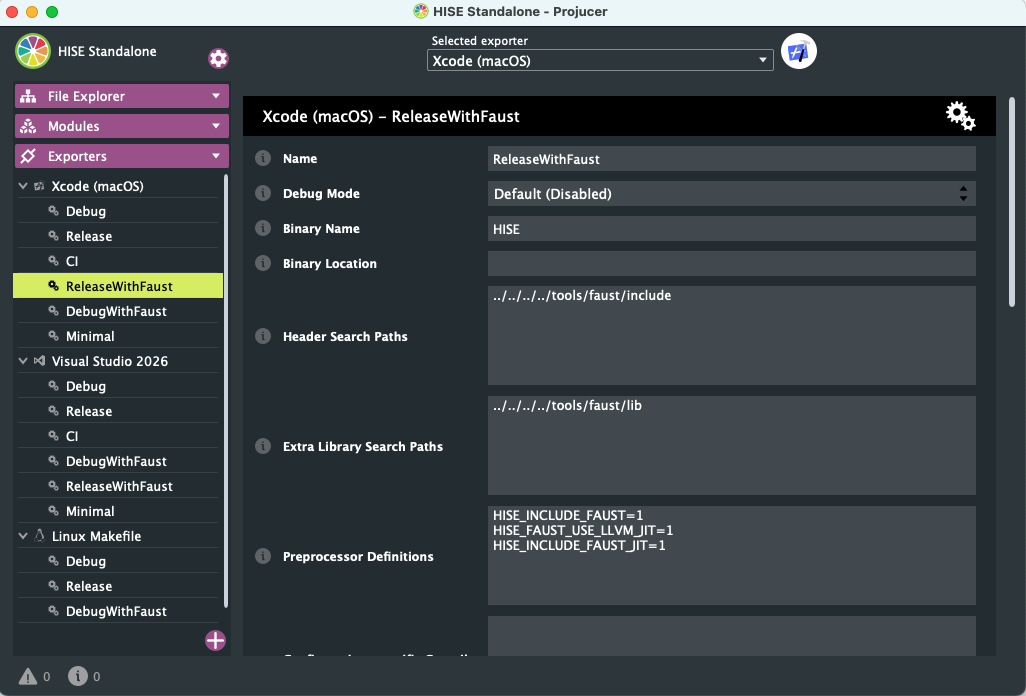Click the info icon for Preprocessor Definitions

click(x=263, y=556)
